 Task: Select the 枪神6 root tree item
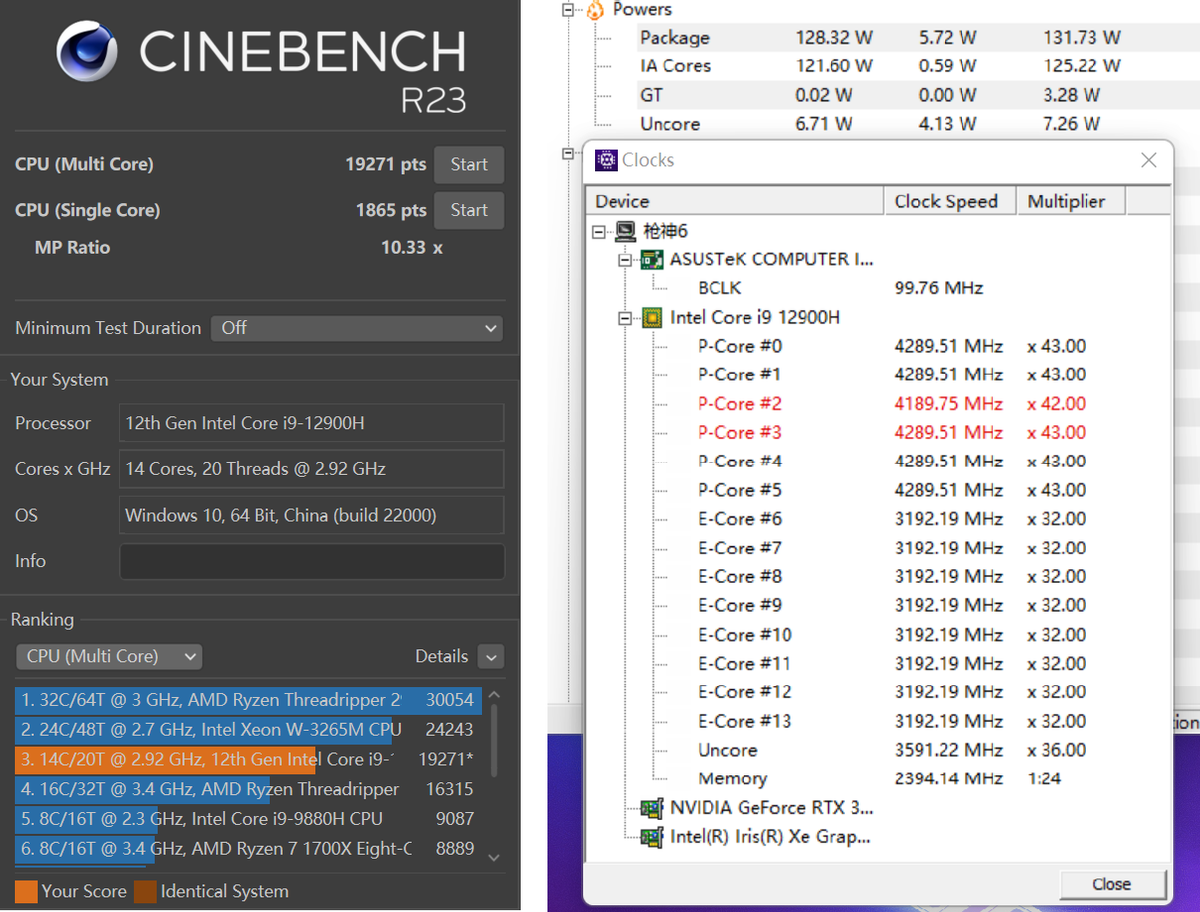pos(665,231)
